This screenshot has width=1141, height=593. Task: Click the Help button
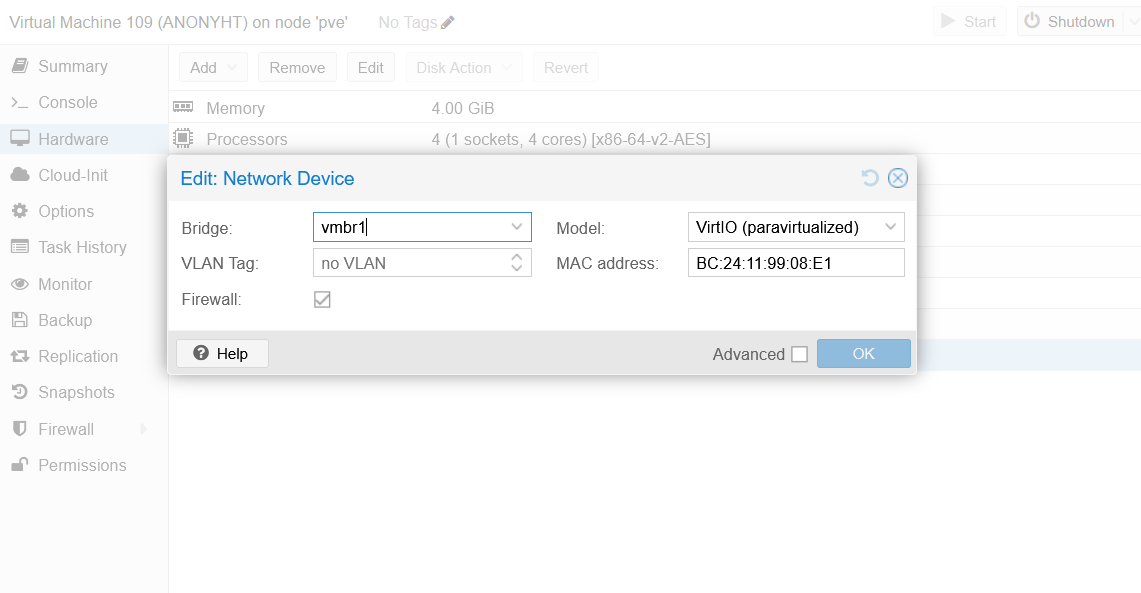point(222,354)
